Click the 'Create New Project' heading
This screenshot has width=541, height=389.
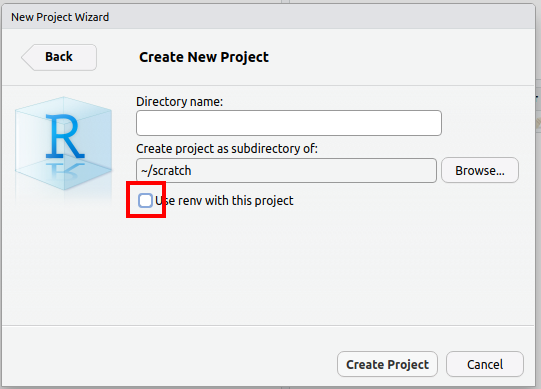point(204,57)
